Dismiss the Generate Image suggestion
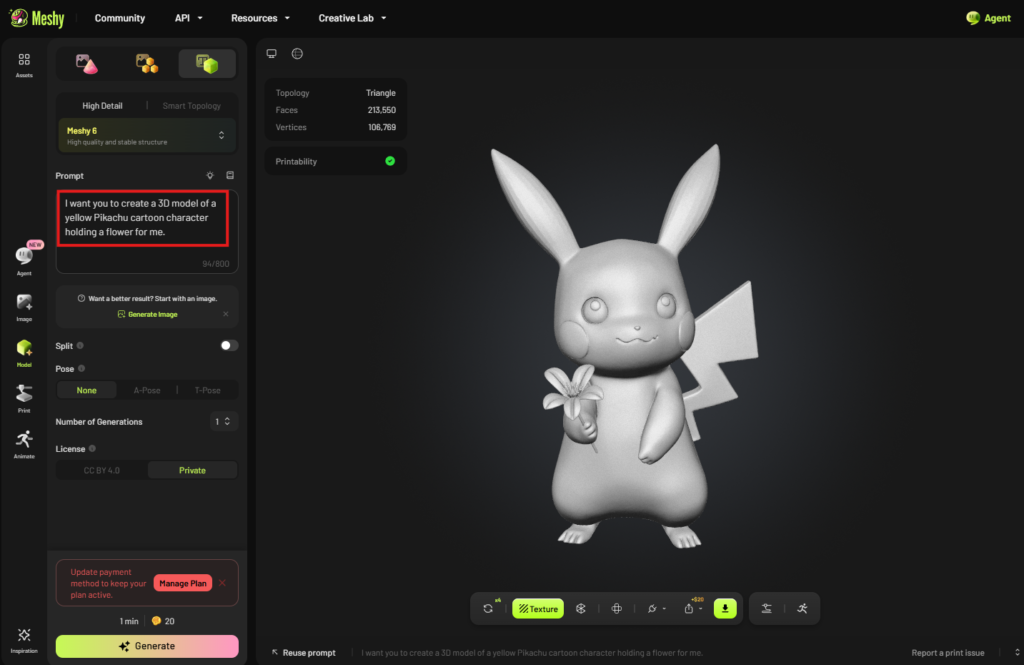Viewport: 1024px width, 665px height. point(226,314)
